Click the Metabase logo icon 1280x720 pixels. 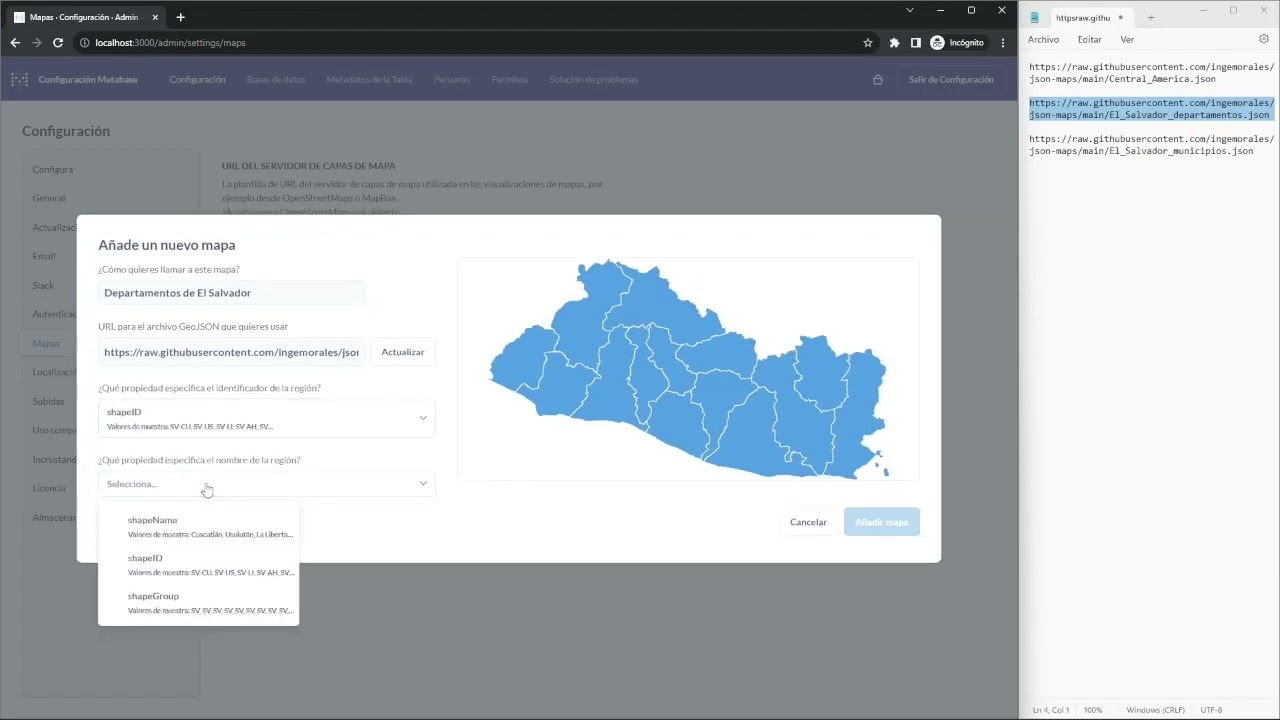pos(19,80)
